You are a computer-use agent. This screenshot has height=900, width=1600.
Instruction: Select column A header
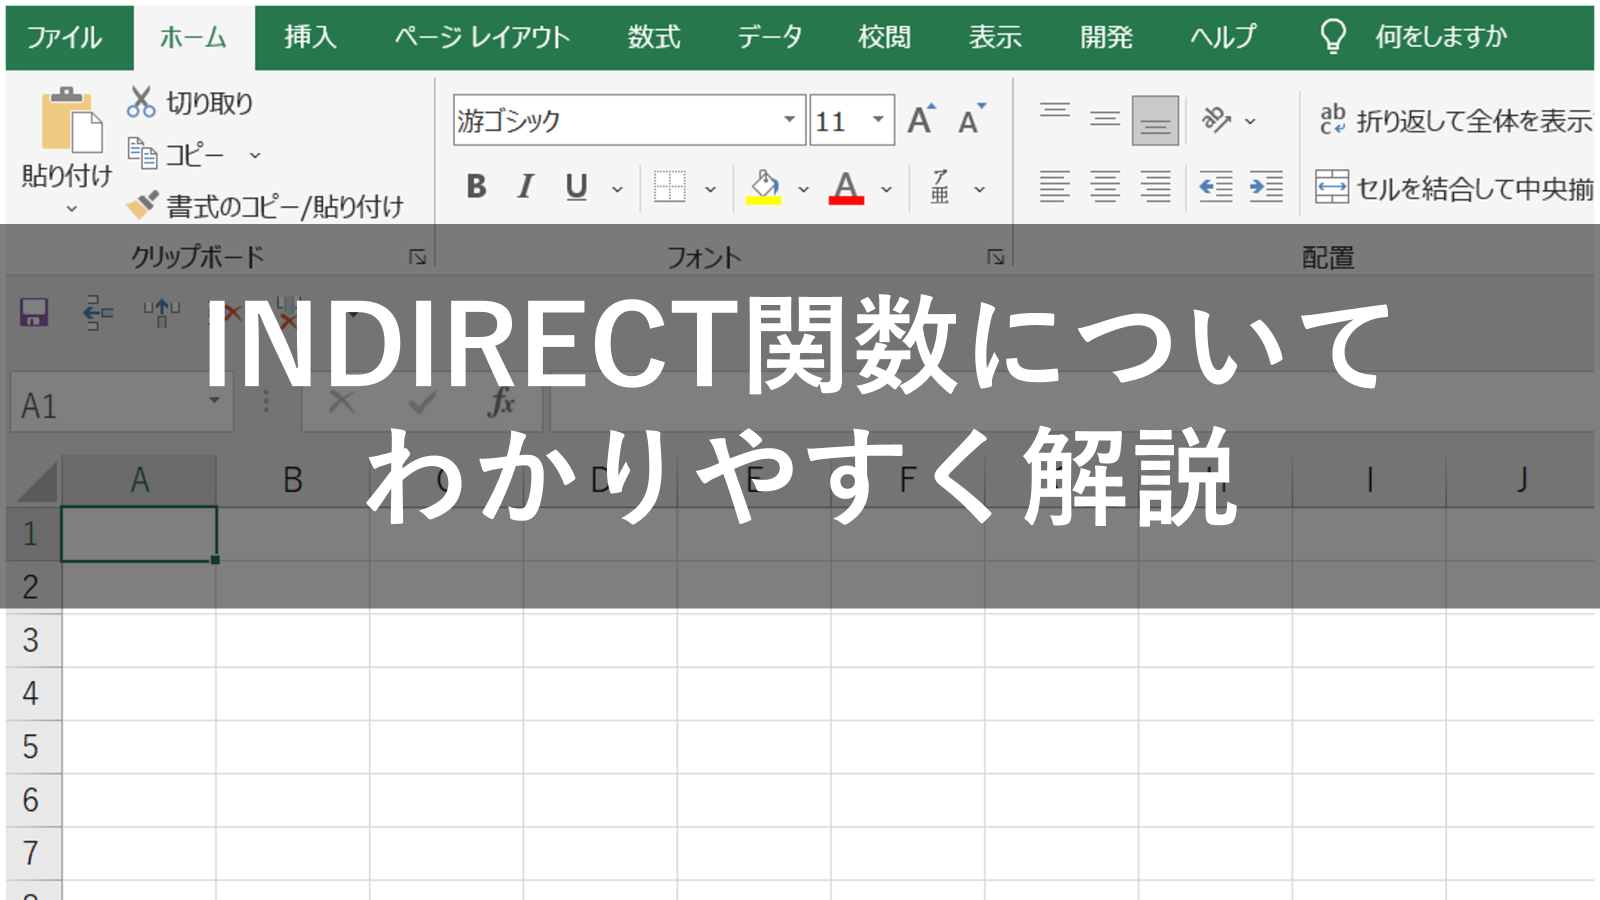(x=139, y=480)
